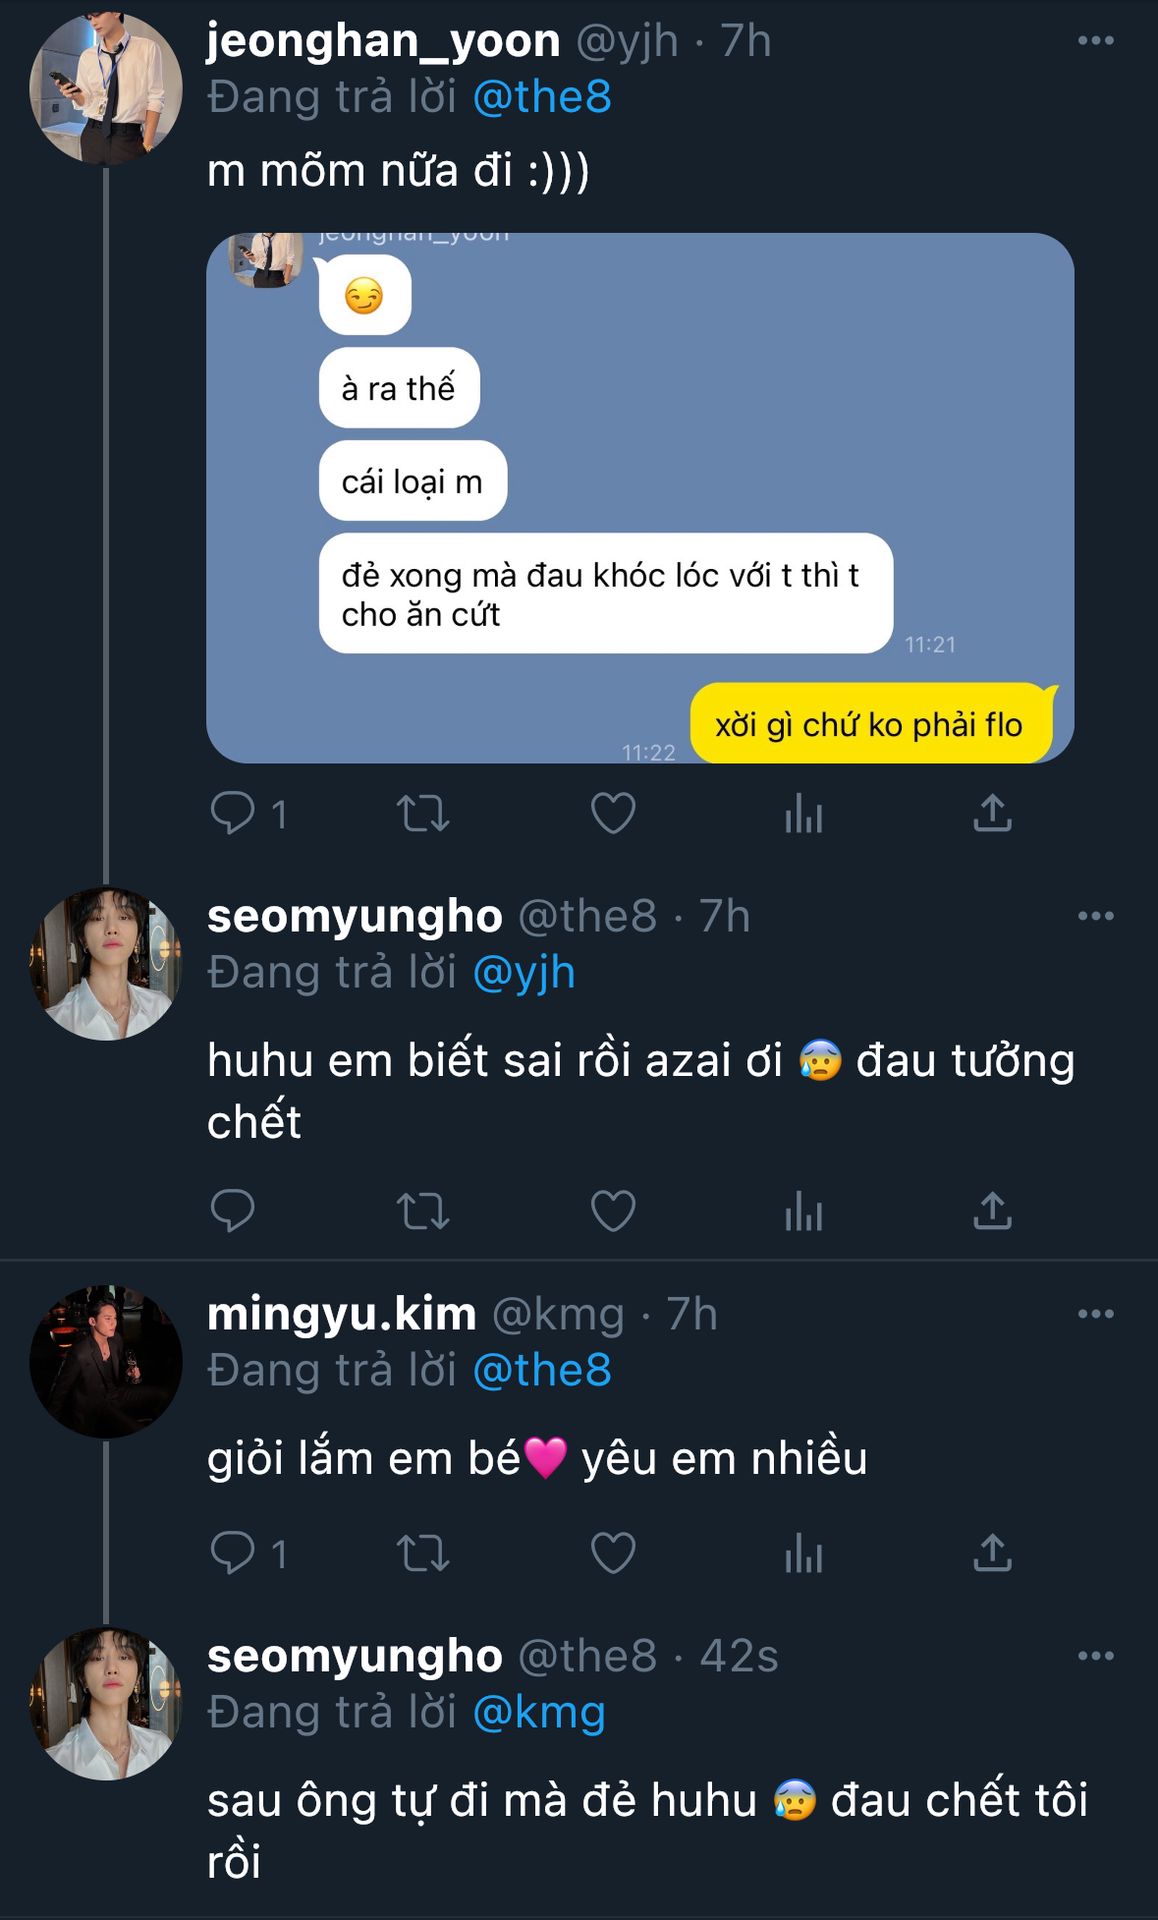
Task: Share jeonghan_yoon's tweet
Action: [x=992, y=813]
